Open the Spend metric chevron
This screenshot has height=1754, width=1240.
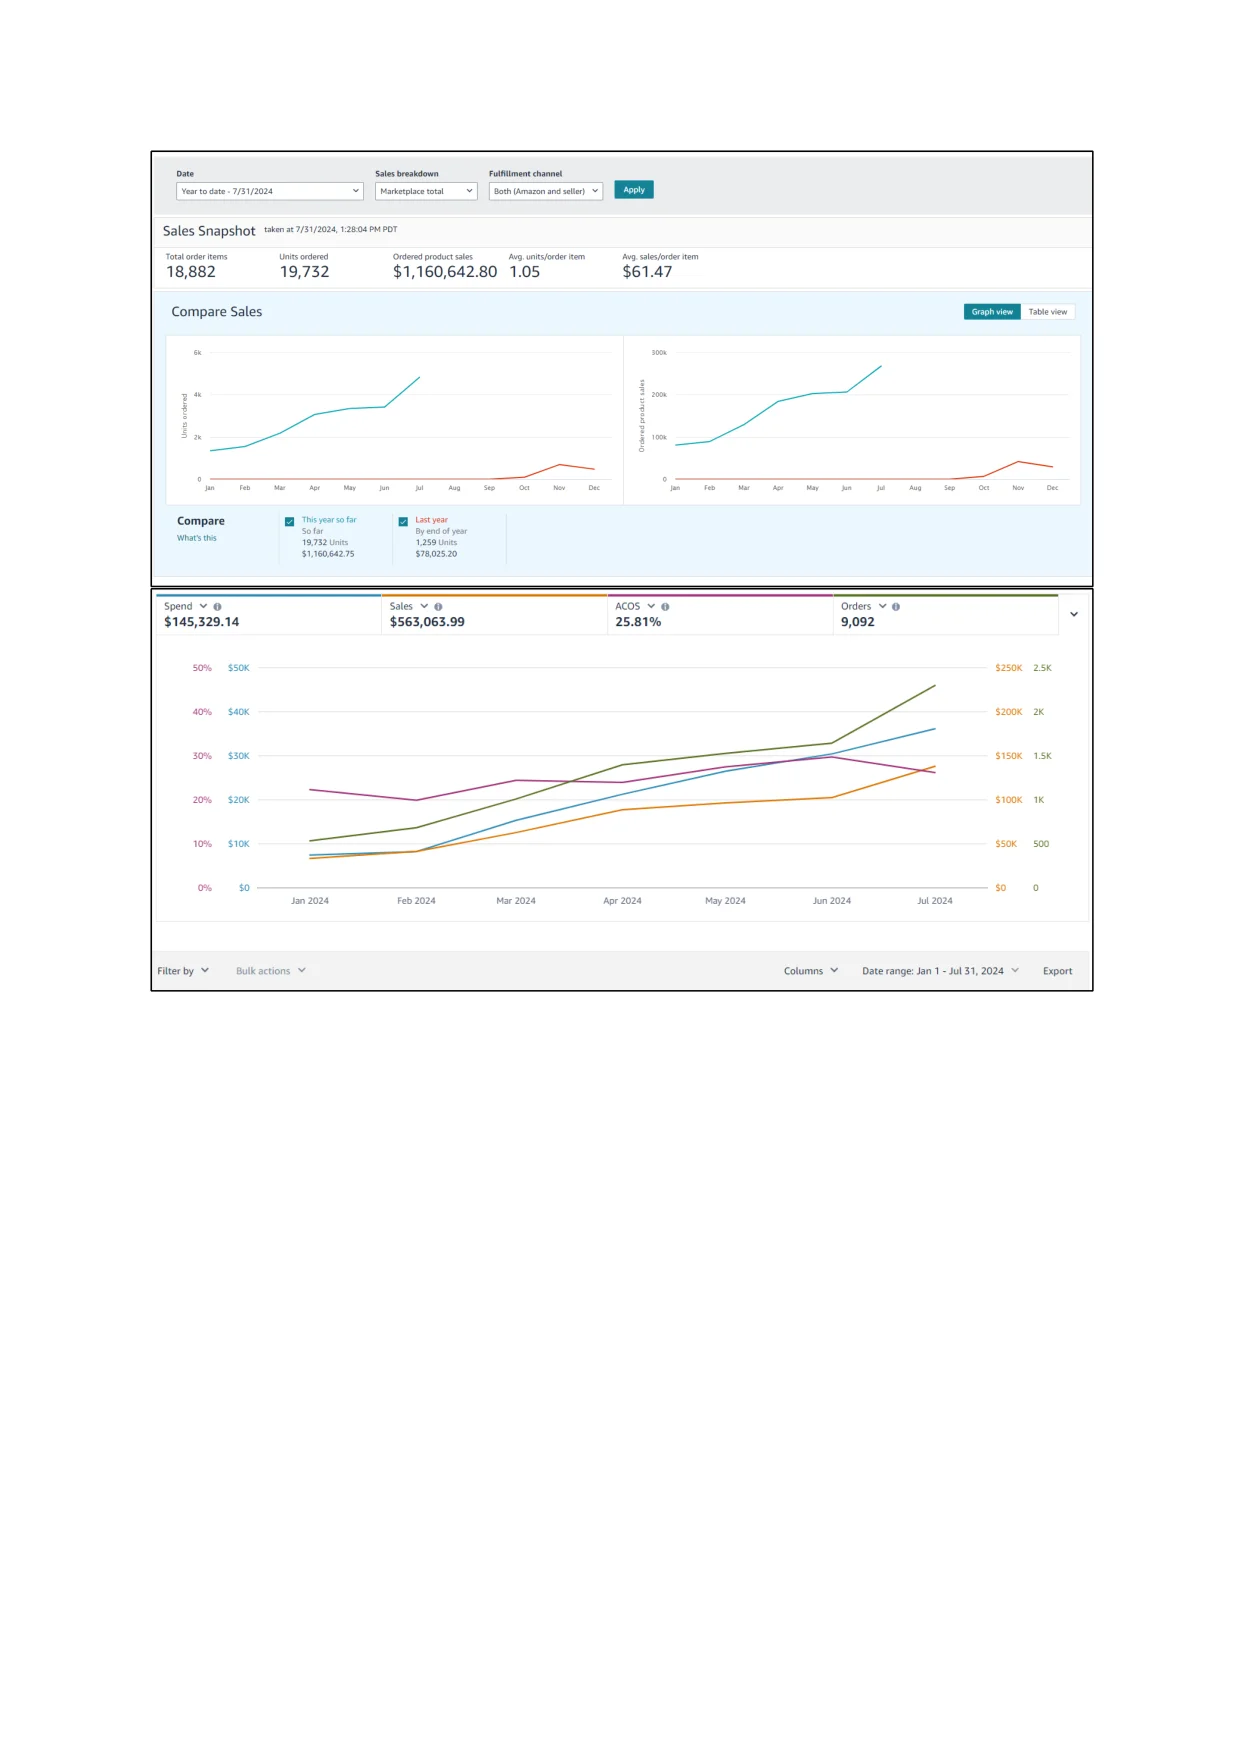(x=203, y=606)
